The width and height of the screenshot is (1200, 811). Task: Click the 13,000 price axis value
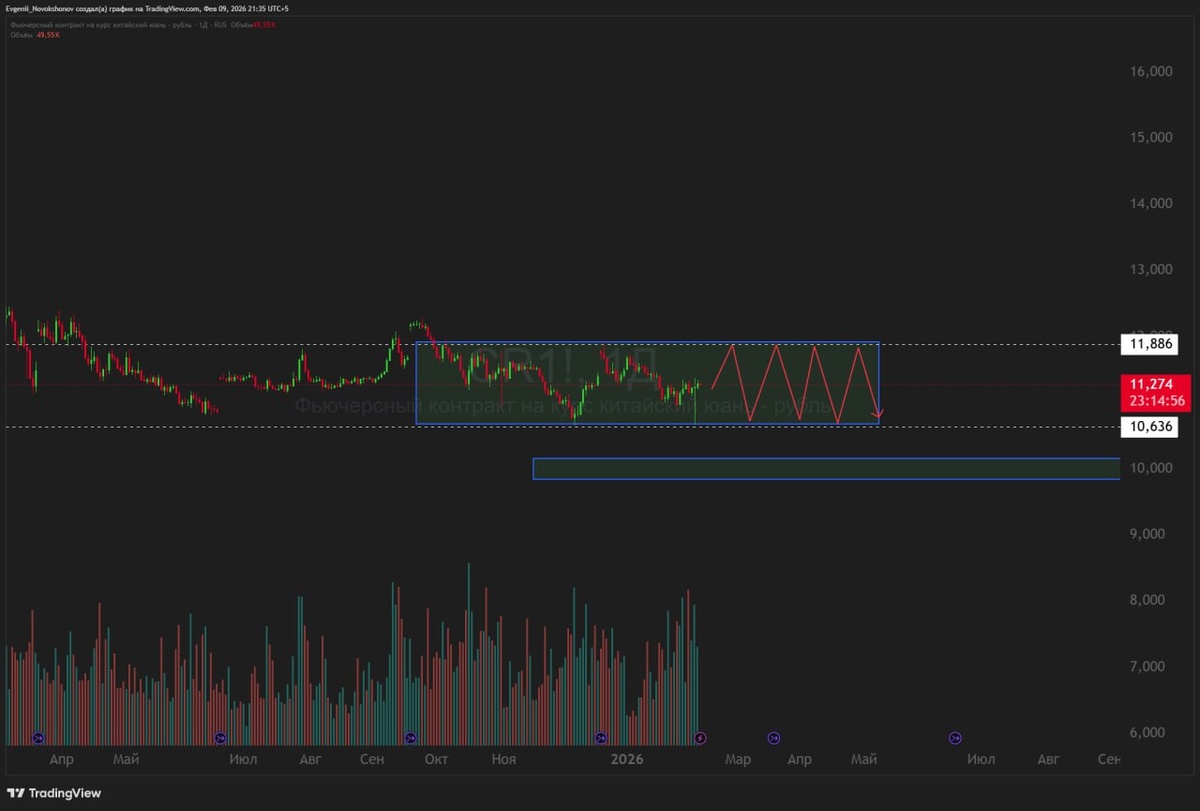click(x=1150, y=269)
